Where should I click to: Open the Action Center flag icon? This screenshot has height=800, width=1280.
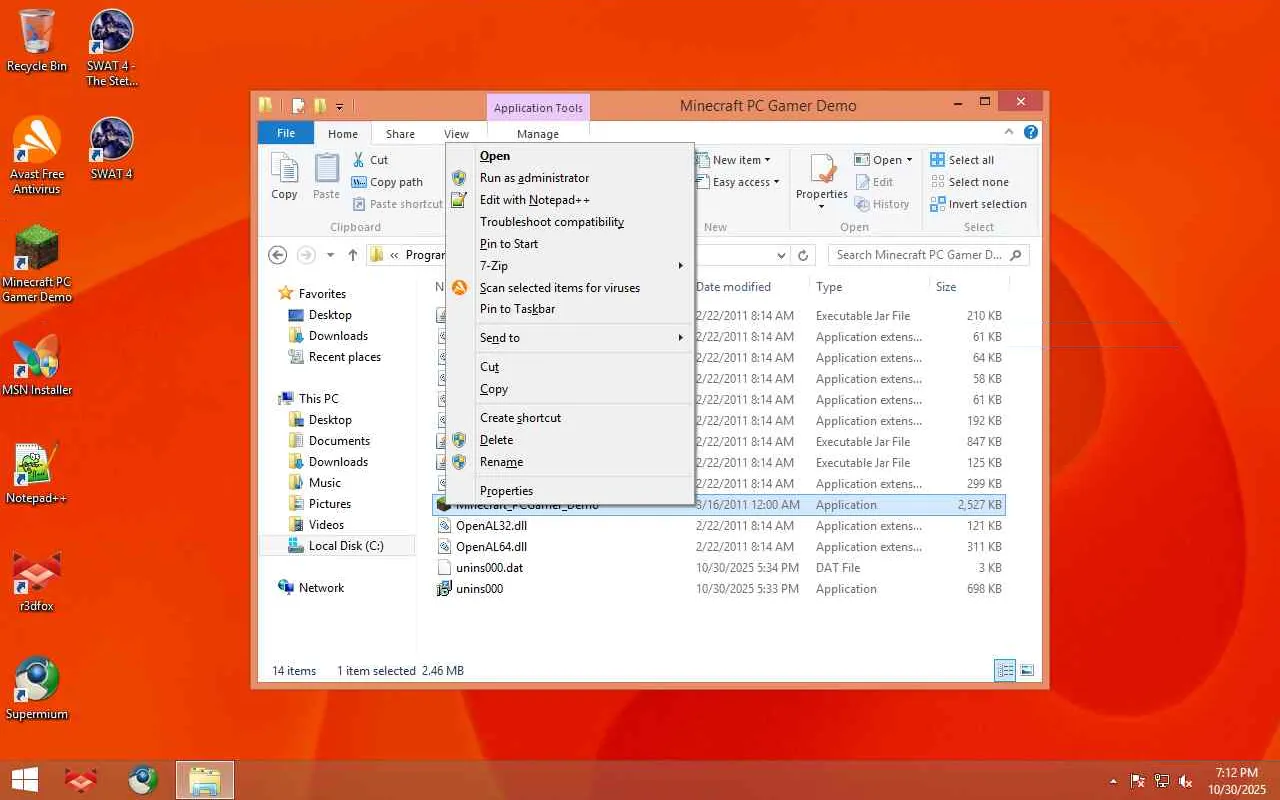pos(1138,781)
